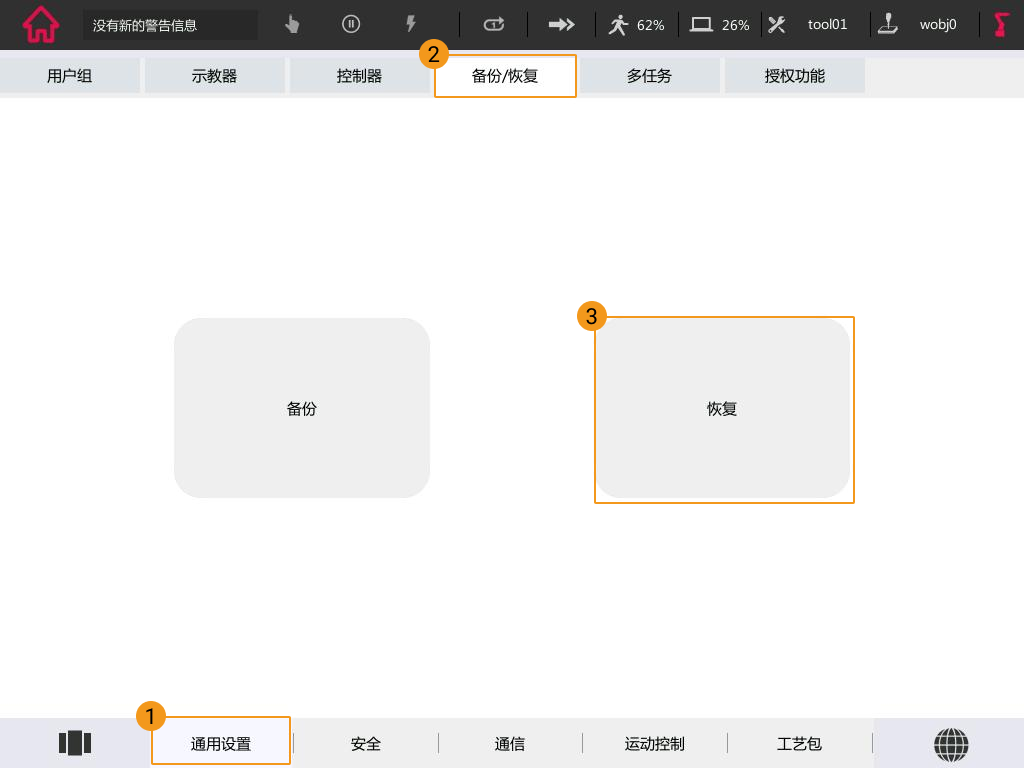The height and width of the screenshot is (768, 1024).
Task: Open the running man speed 62% setting
Action: pyautogui.click(x=636, y=25)
